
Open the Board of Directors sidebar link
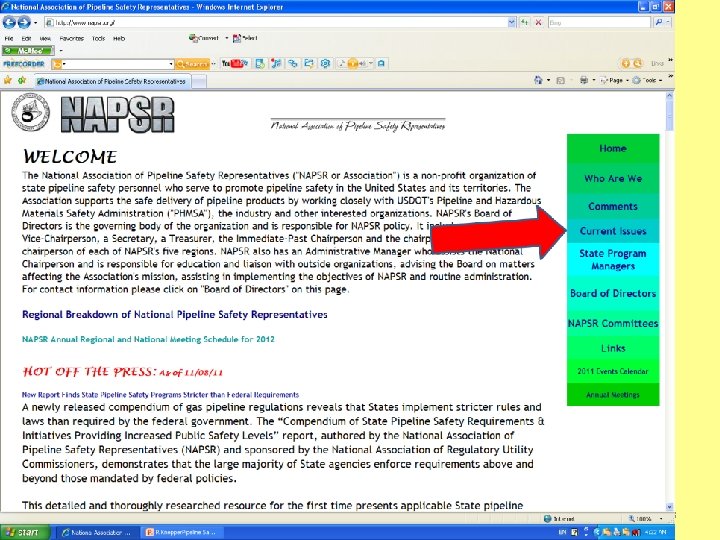coord(613,293)
